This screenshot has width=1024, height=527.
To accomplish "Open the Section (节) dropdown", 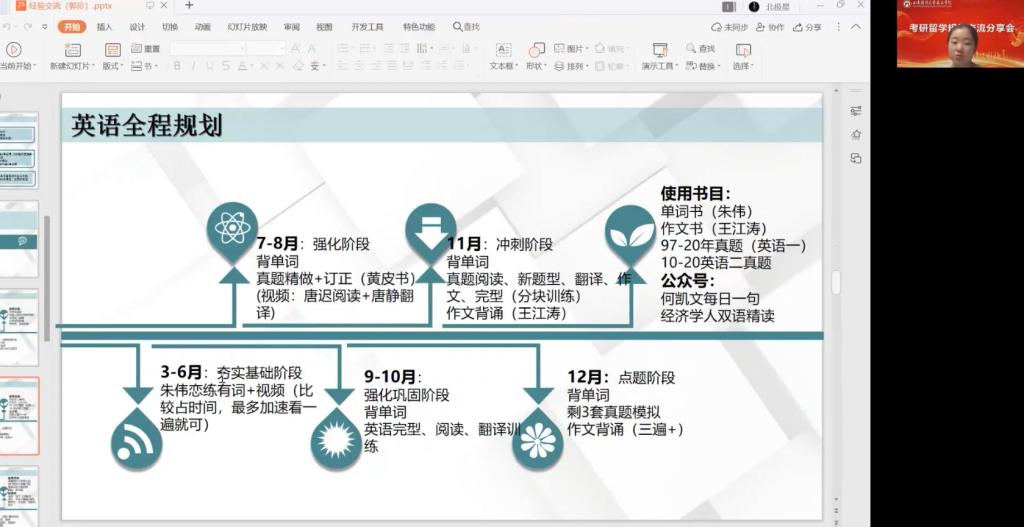I will 145,67.
